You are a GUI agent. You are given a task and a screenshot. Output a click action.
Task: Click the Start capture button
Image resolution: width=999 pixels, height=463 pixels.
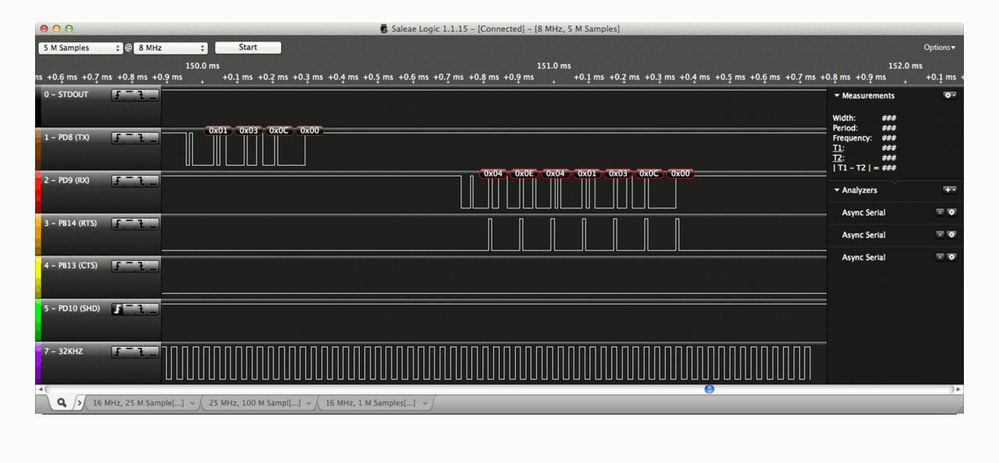pyautogui.click(x=248, y=47)
